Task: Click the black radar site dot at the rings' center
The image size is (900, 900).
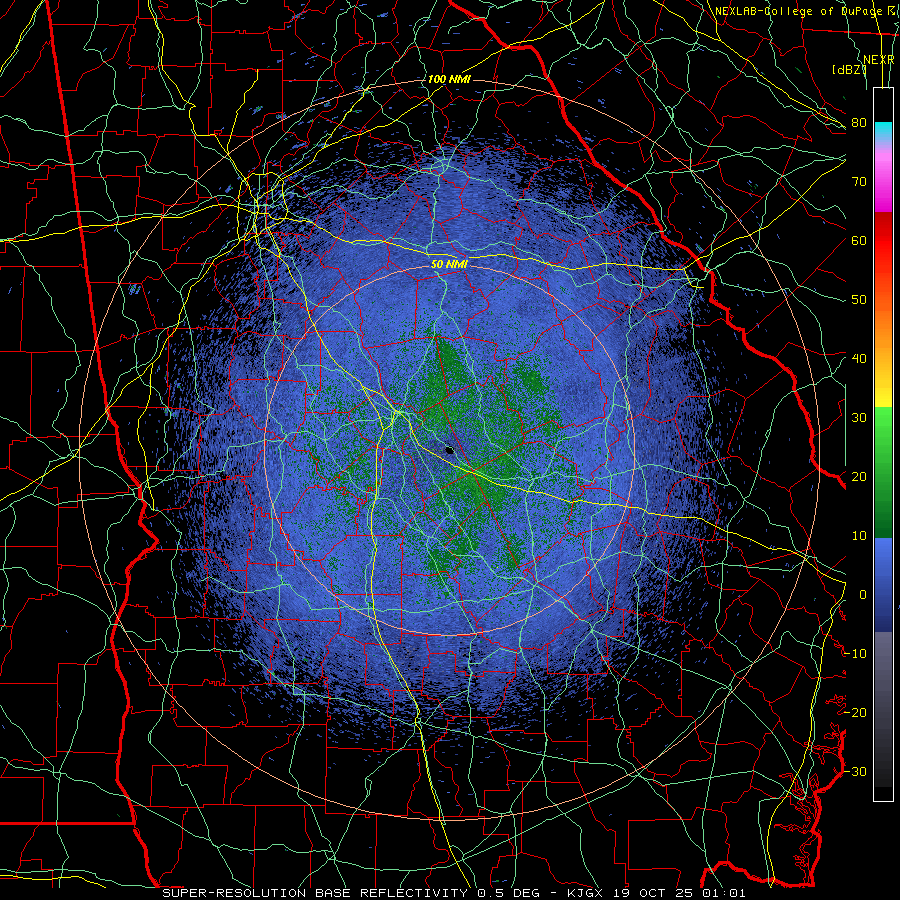Action: 449,450
